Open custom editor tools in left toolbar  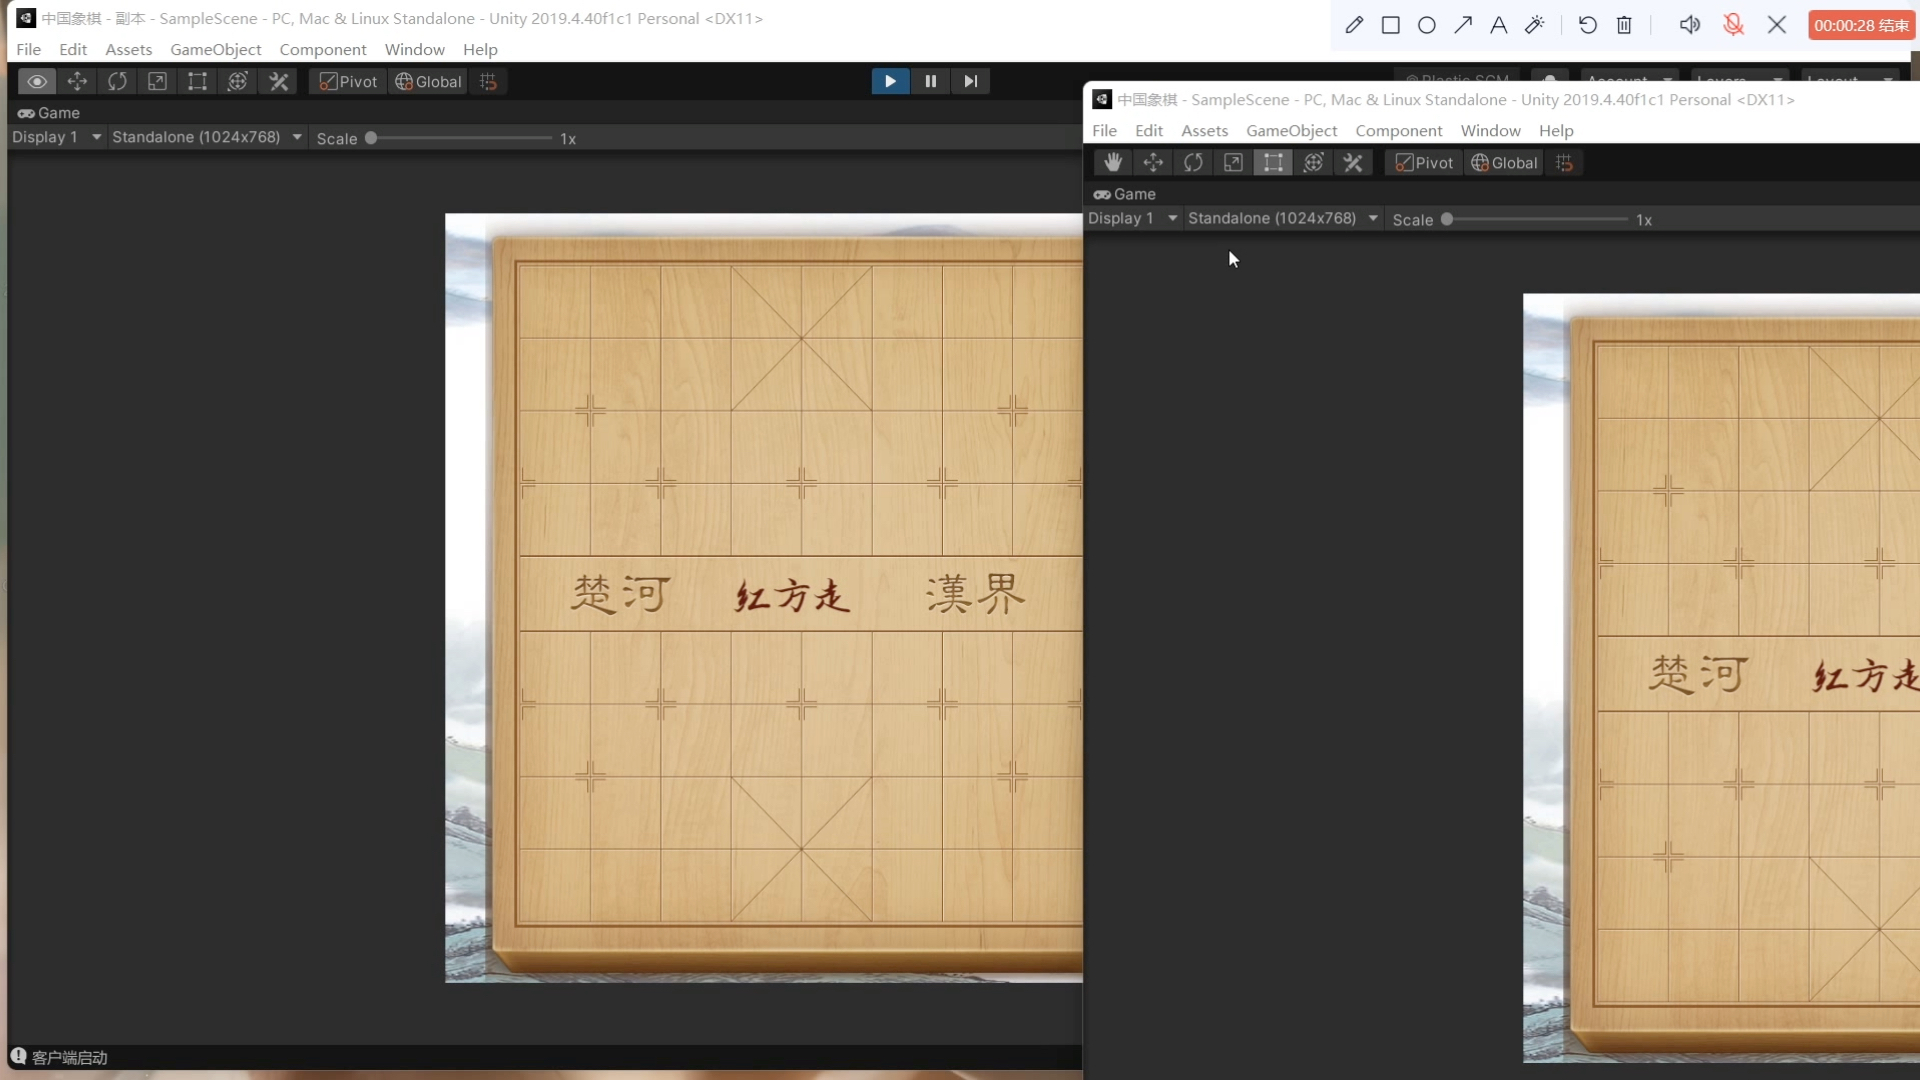point(278,82)
